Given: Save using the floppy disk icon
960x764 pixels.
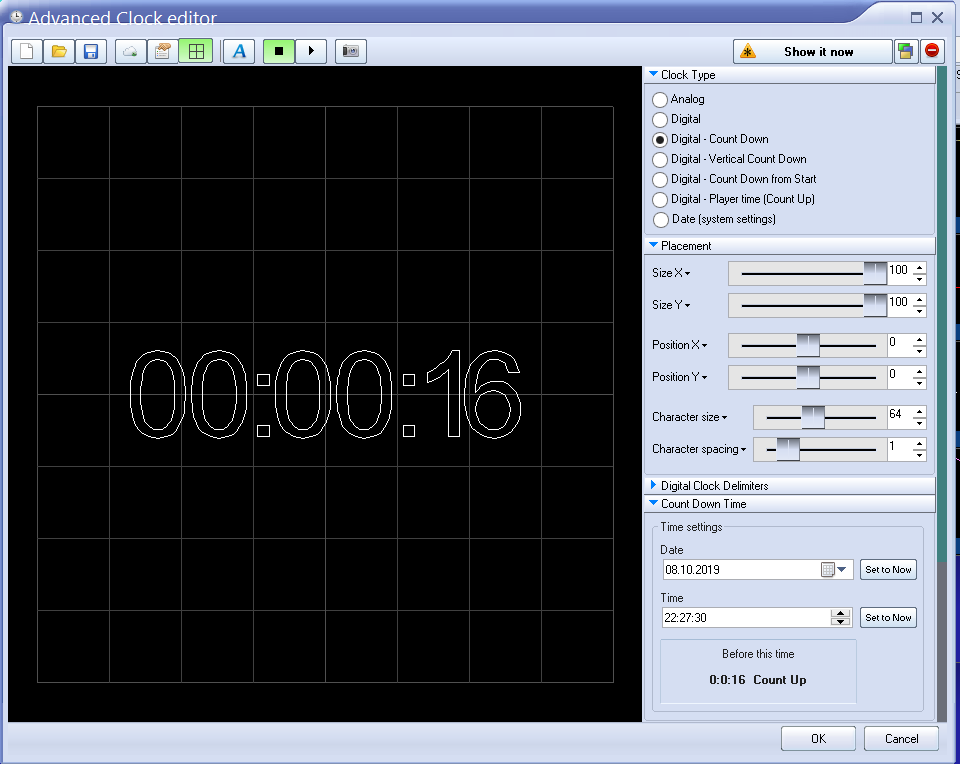Looking at the screenshot, I should pos(91,51).
